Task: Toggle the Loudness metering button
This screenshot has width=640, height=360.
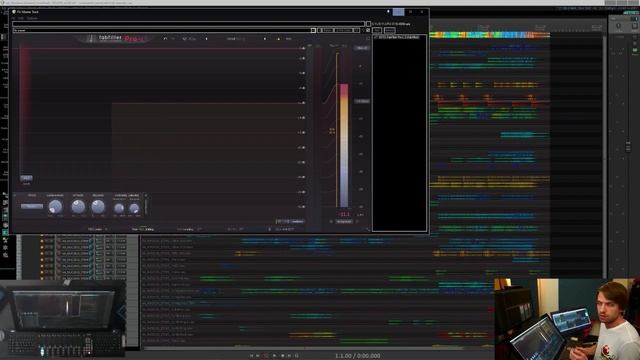Action: click(297, 222)
